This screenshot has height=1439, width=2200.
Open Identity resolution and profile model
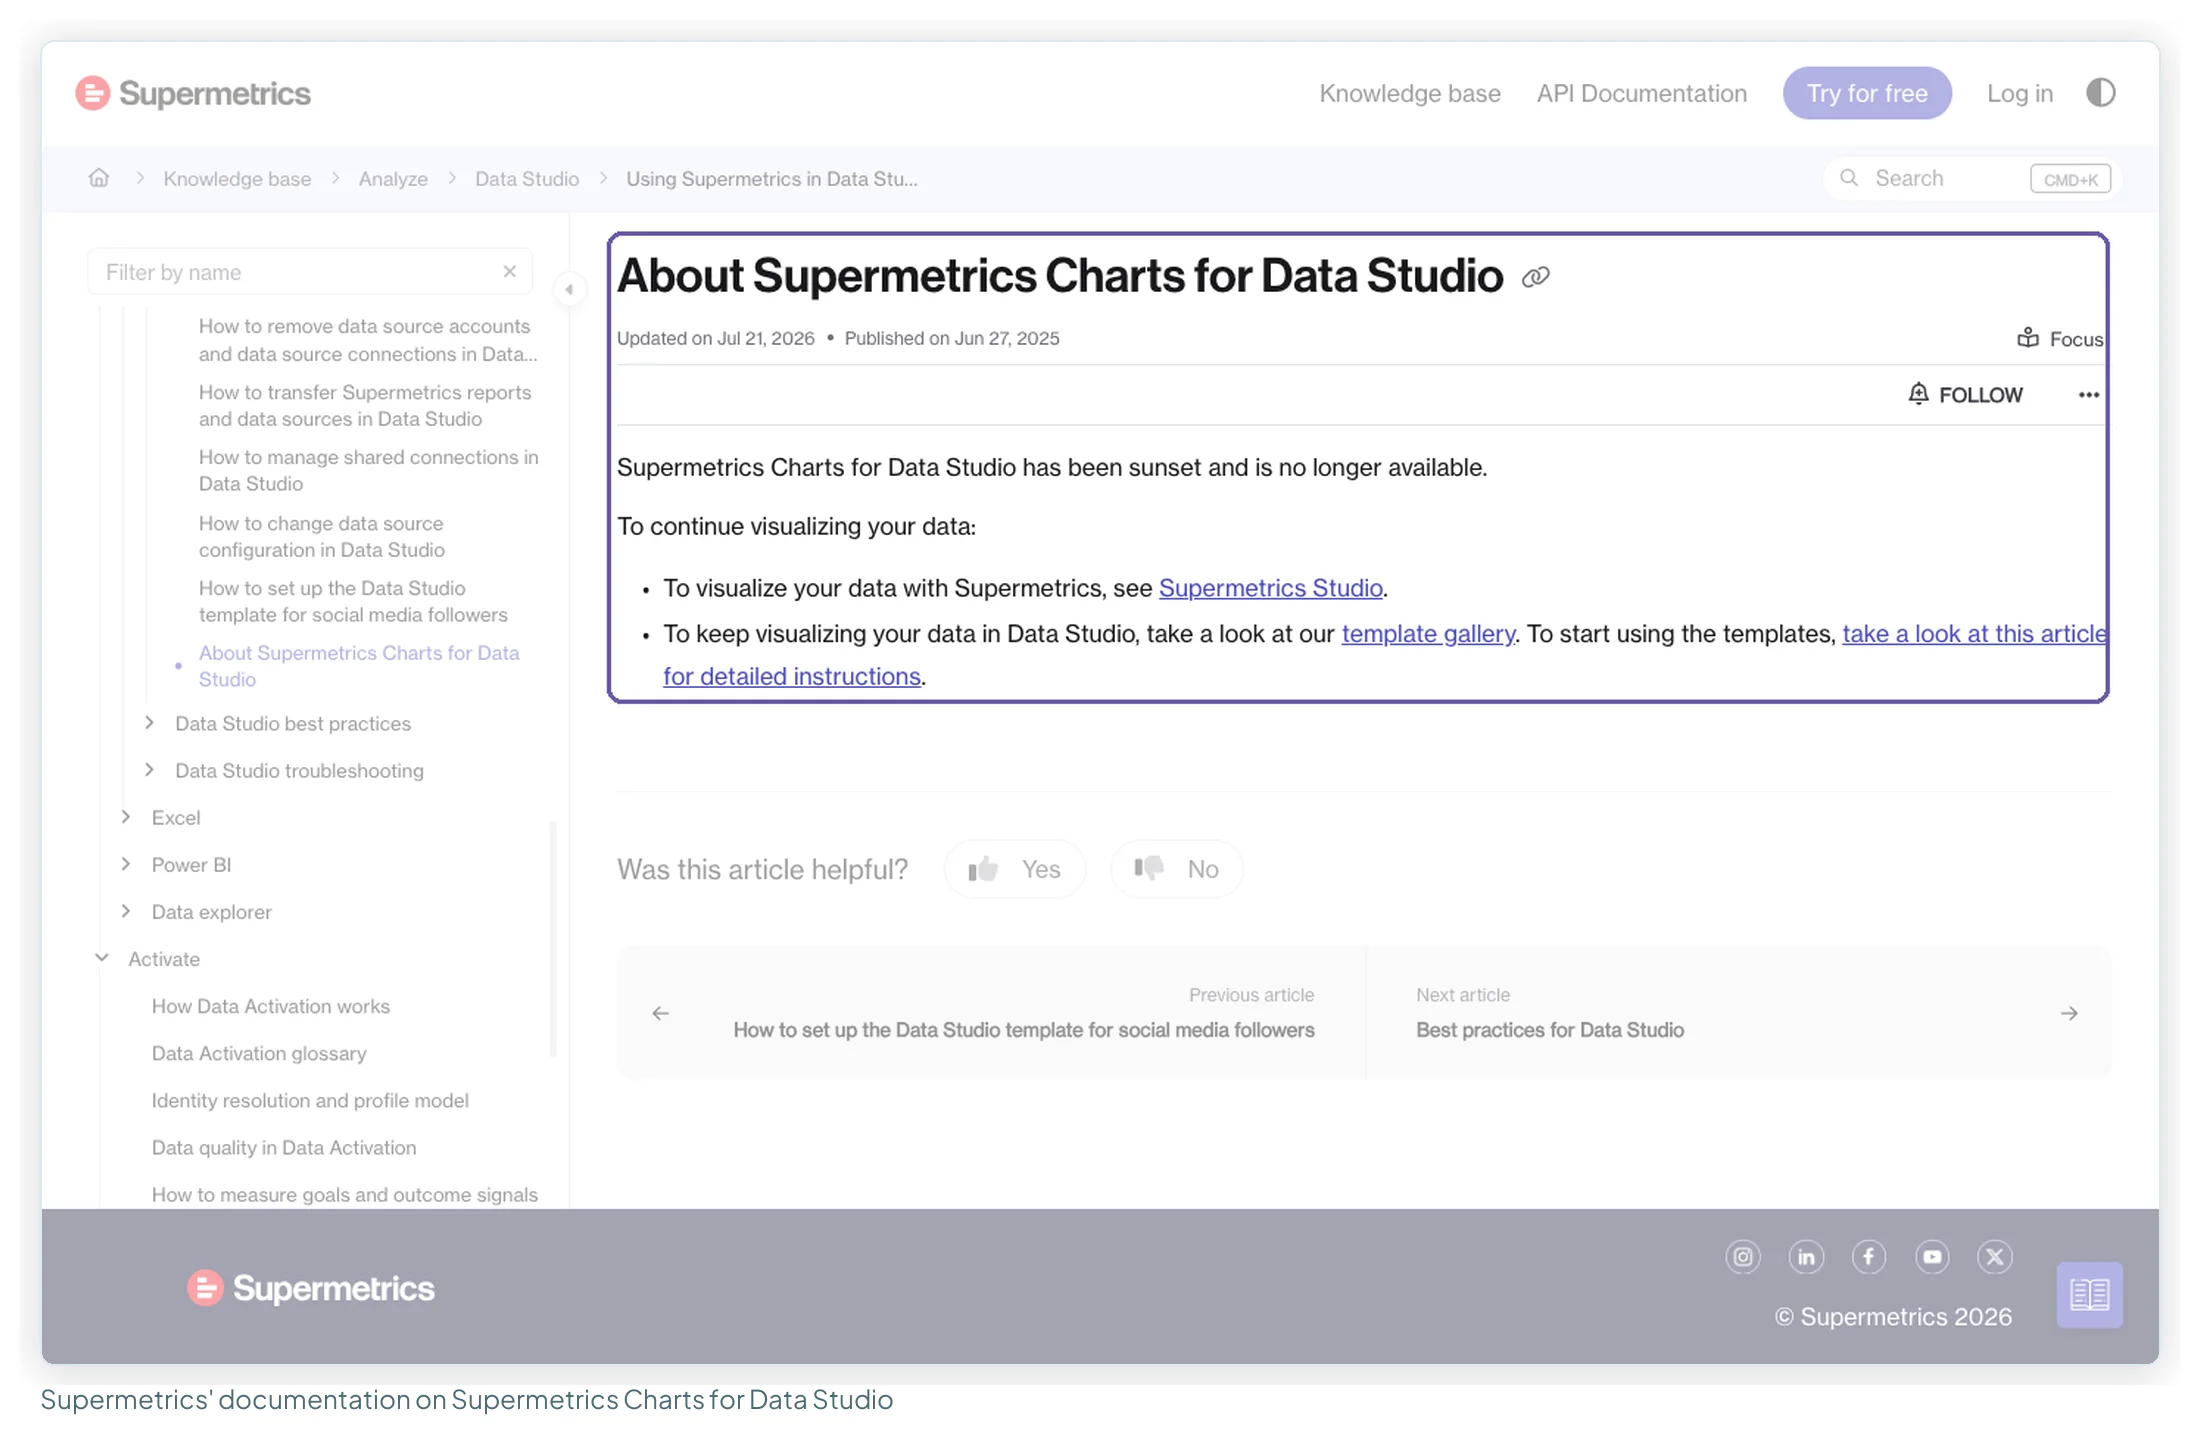[310, 1100]
